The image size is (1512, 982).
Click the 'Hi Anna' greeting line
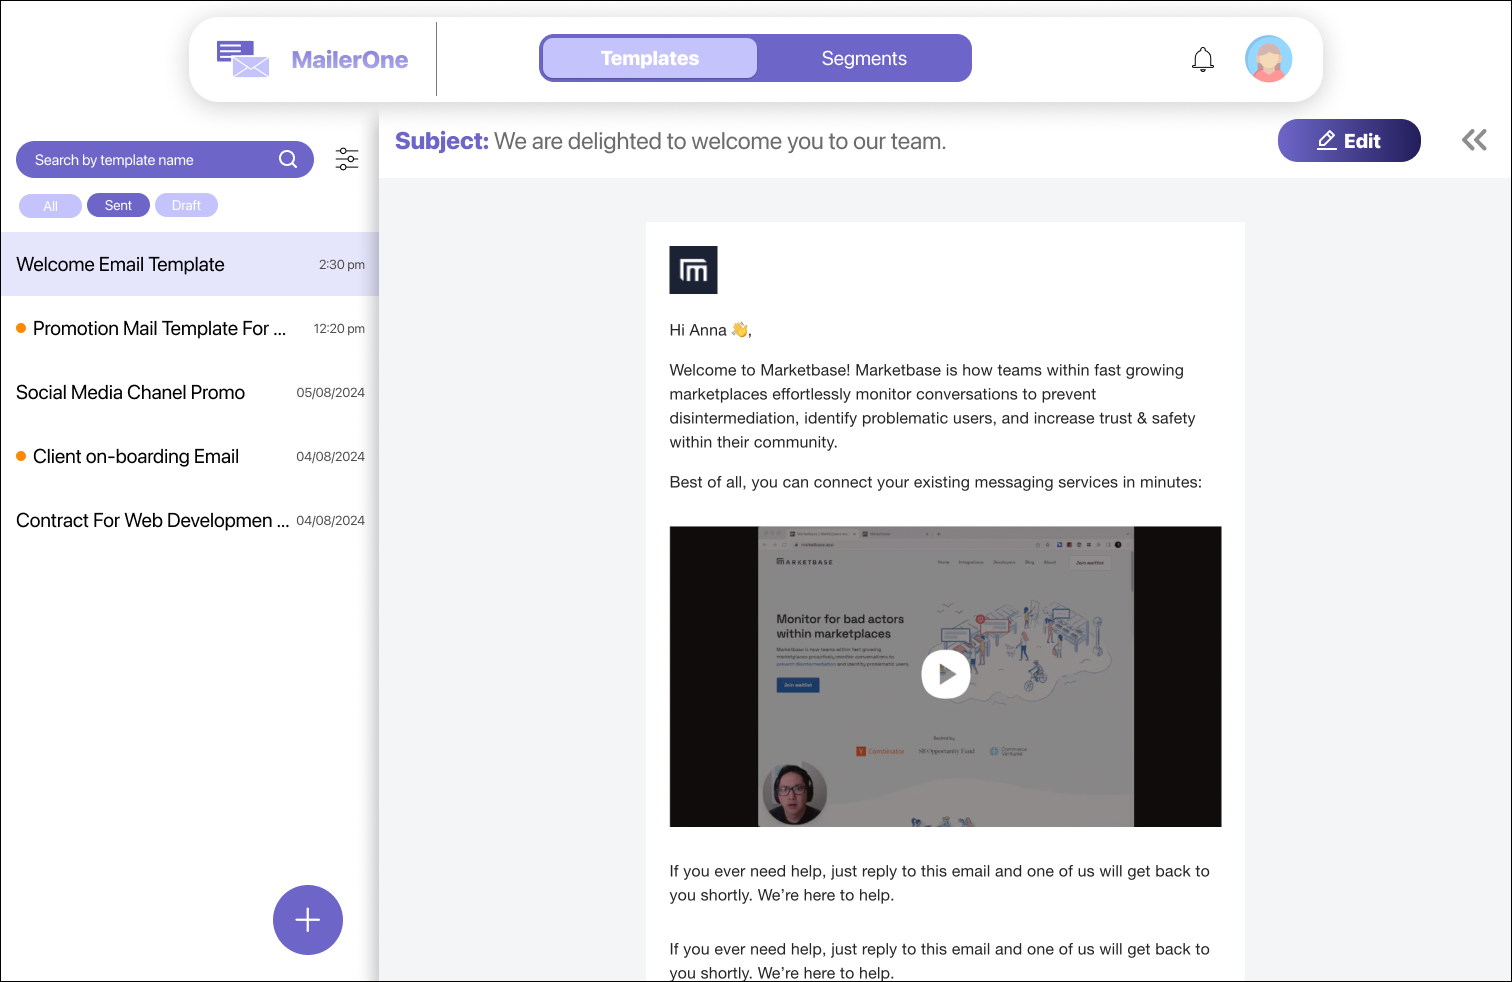pos(710,330)
